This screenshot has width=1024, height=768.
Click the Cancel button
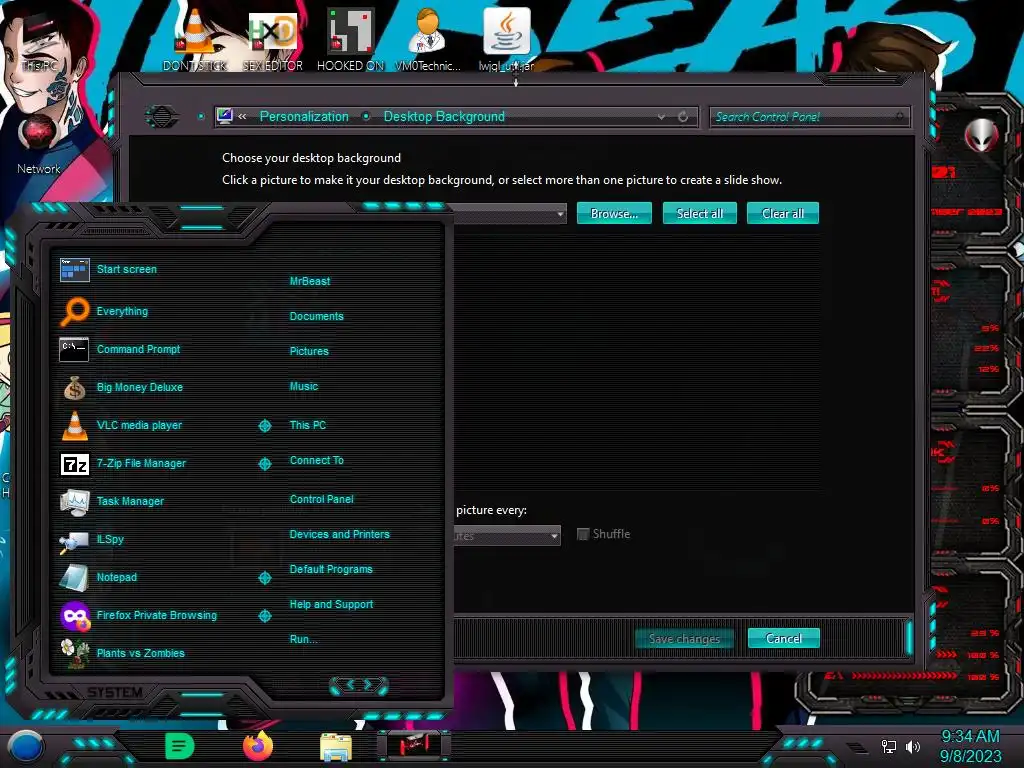784,639
